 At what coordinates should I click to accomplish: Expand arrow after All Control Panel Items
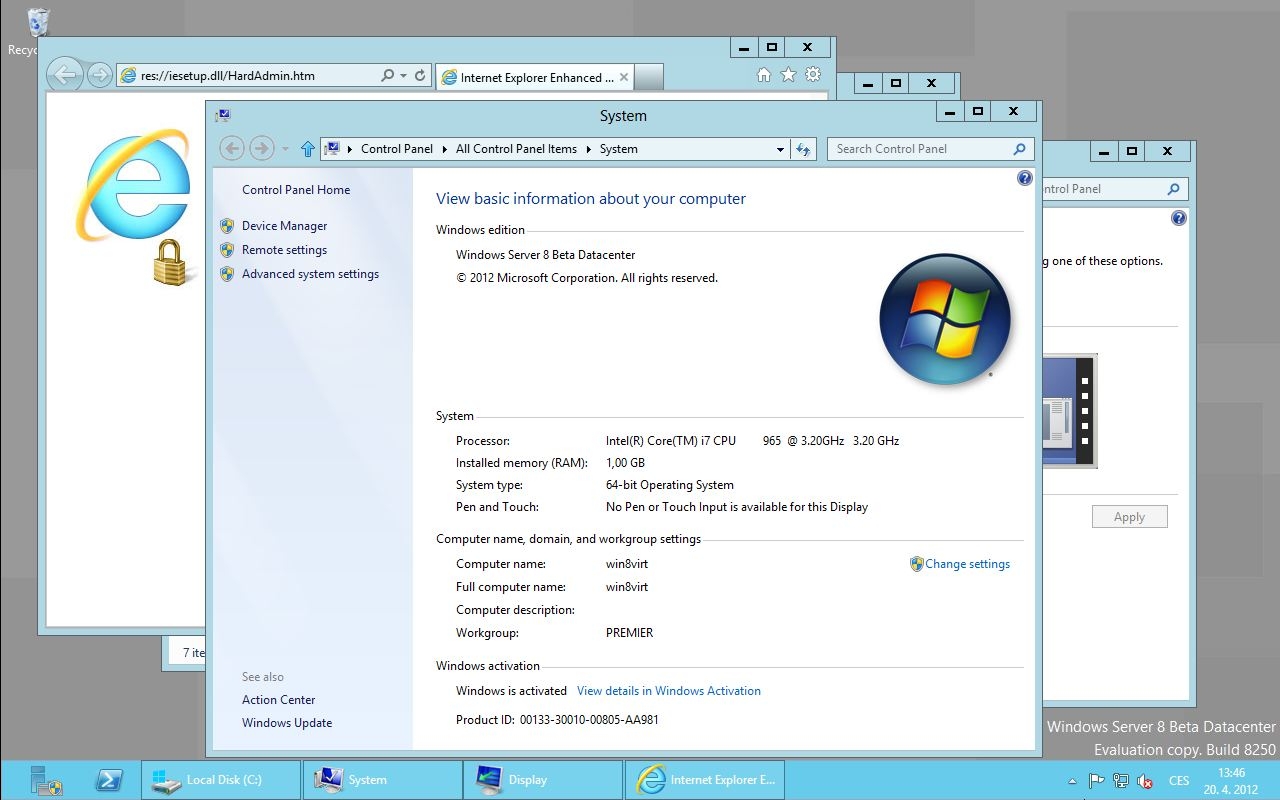[x=588, y=149]
